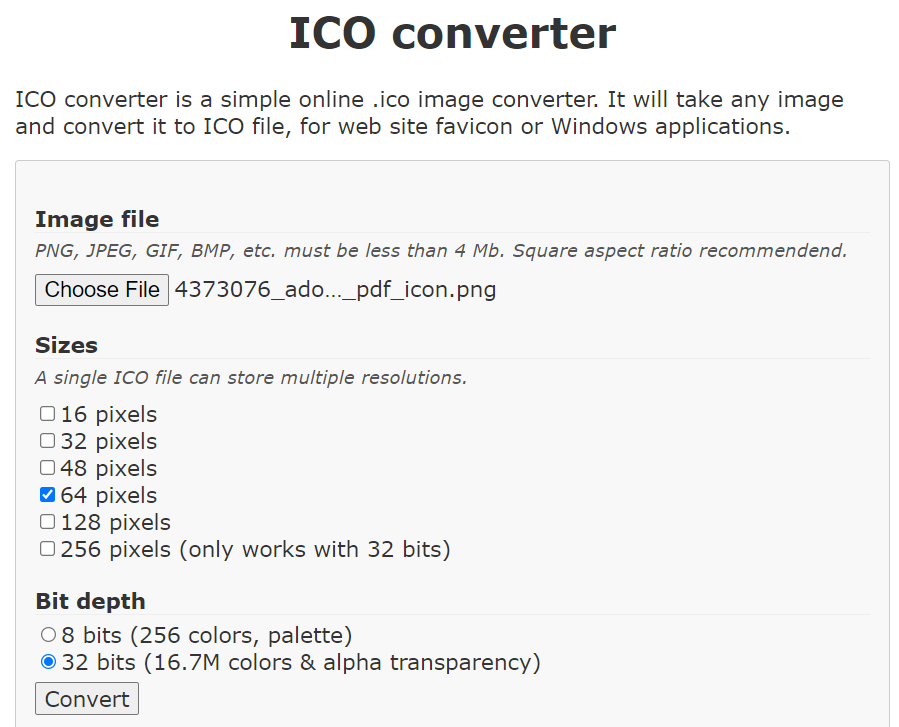The image size is (899, 727).
Task: Click the Bit depth section heading
Action: coord(90,601)
